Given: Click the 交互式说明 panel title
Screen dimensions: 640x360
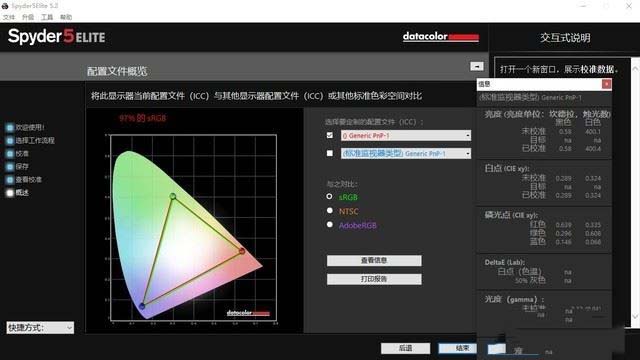Looking at the screenshot, I should pos(565,38).
